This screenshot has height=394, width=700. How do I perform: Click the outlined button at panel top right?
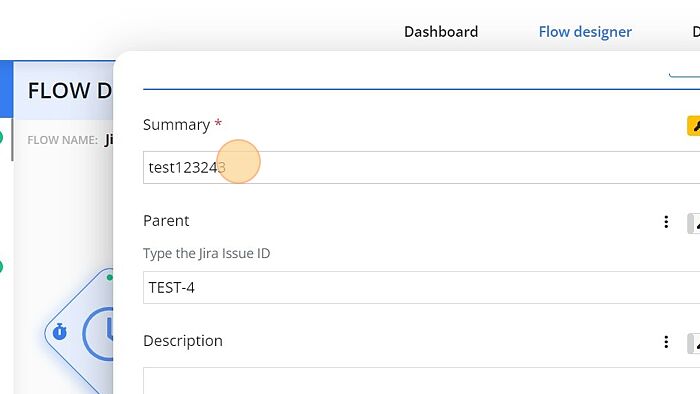(684, 75)
